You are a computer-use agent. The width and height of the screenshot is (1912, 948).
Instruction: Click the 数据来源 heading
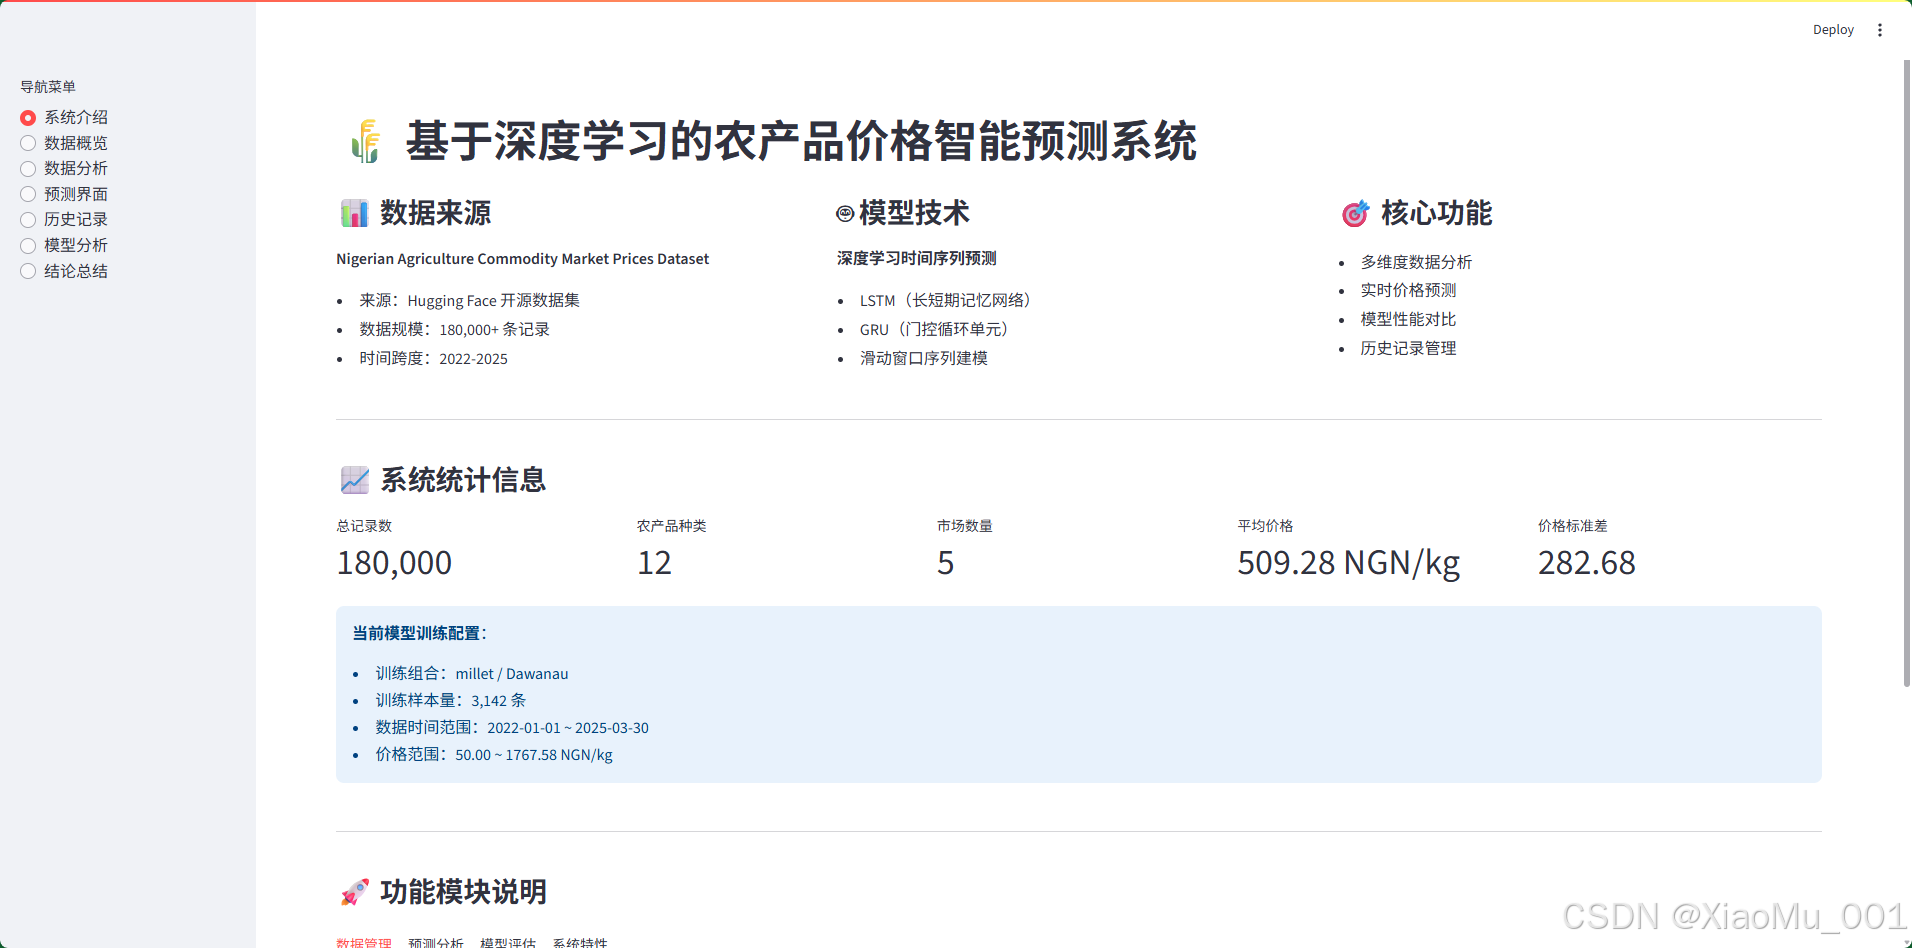click(x=435, y=213)
